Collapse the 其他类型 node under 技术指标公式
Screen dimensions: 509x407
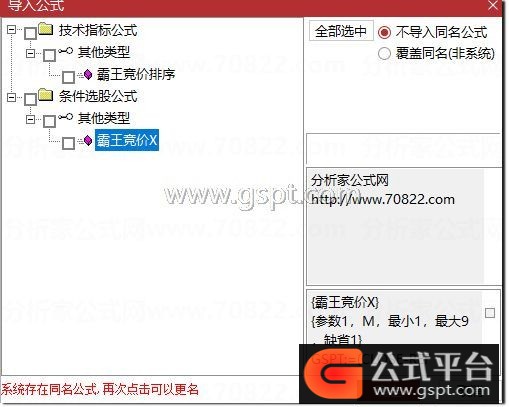coord(30,53)
